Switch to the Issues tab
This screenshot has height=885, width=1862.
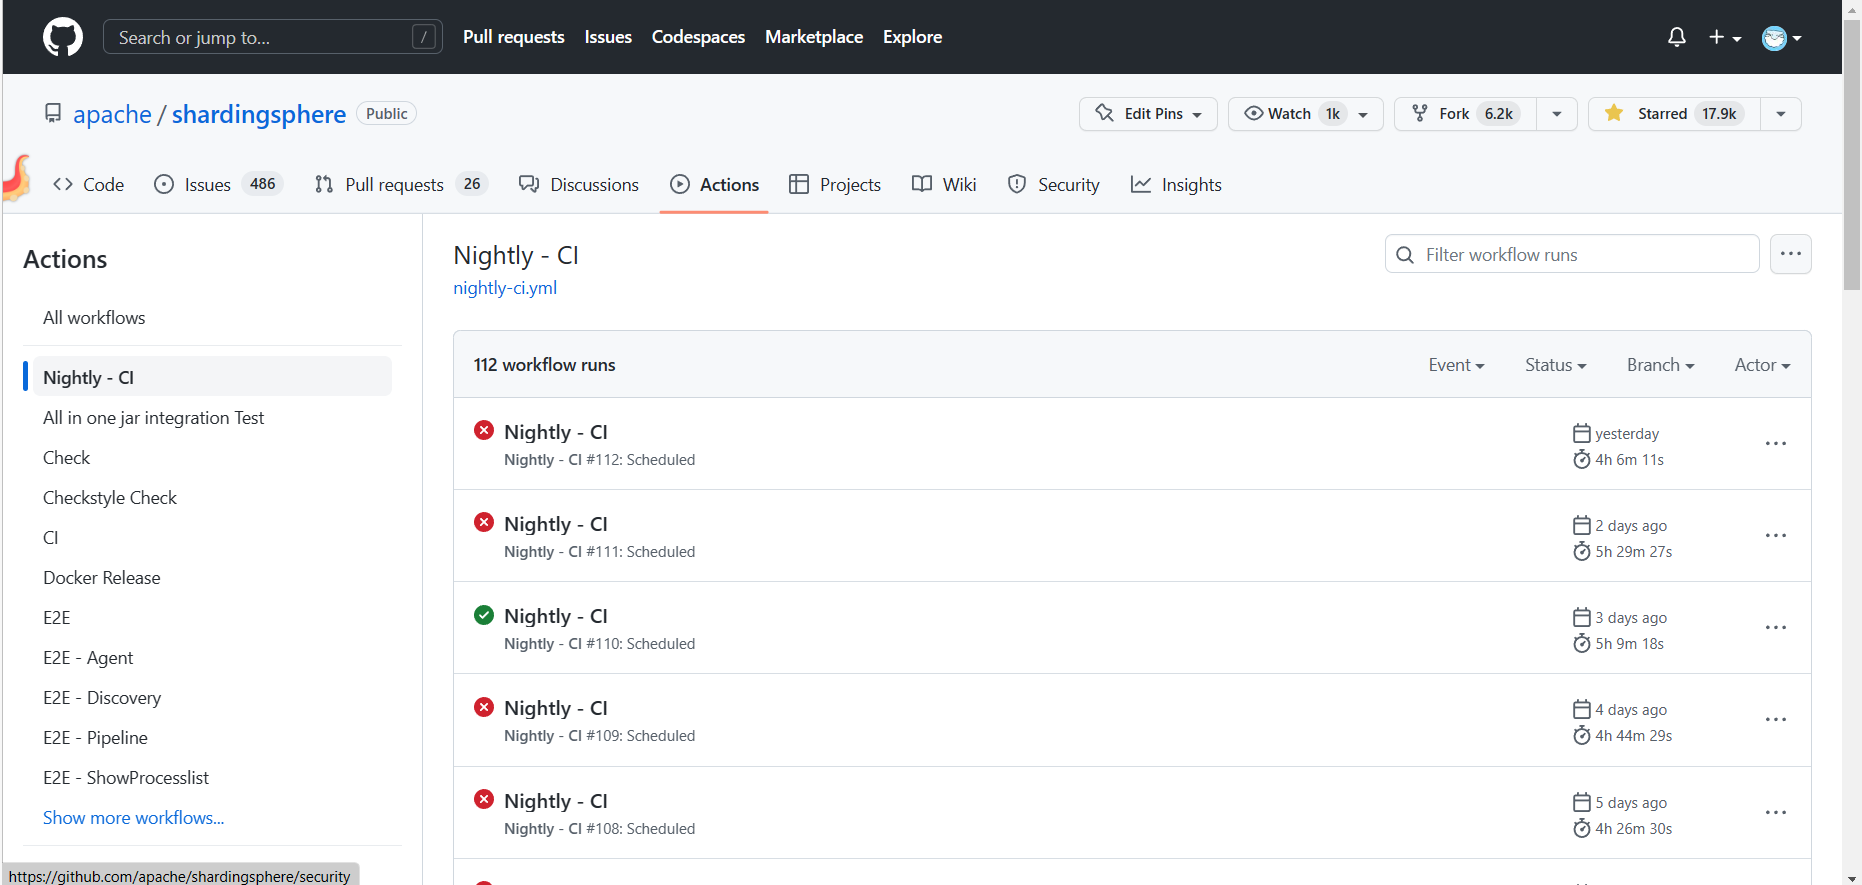click(x=219, y=185)
